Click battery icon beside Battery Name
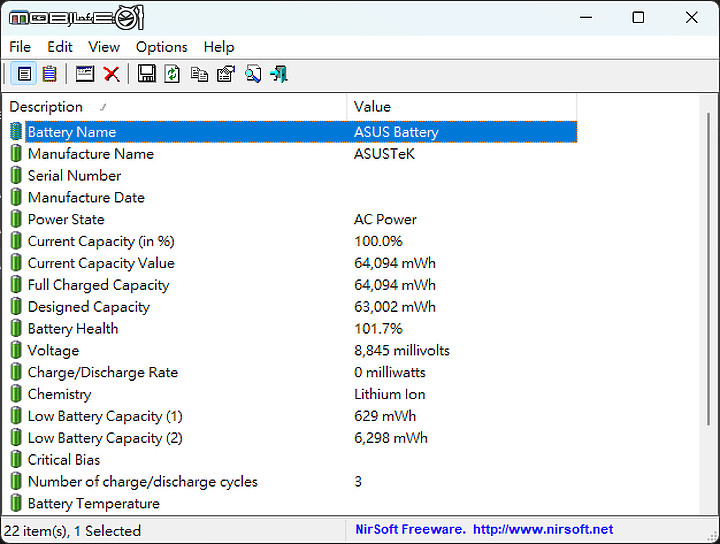The height and width of the screenshot is (544, 720). 16,132
